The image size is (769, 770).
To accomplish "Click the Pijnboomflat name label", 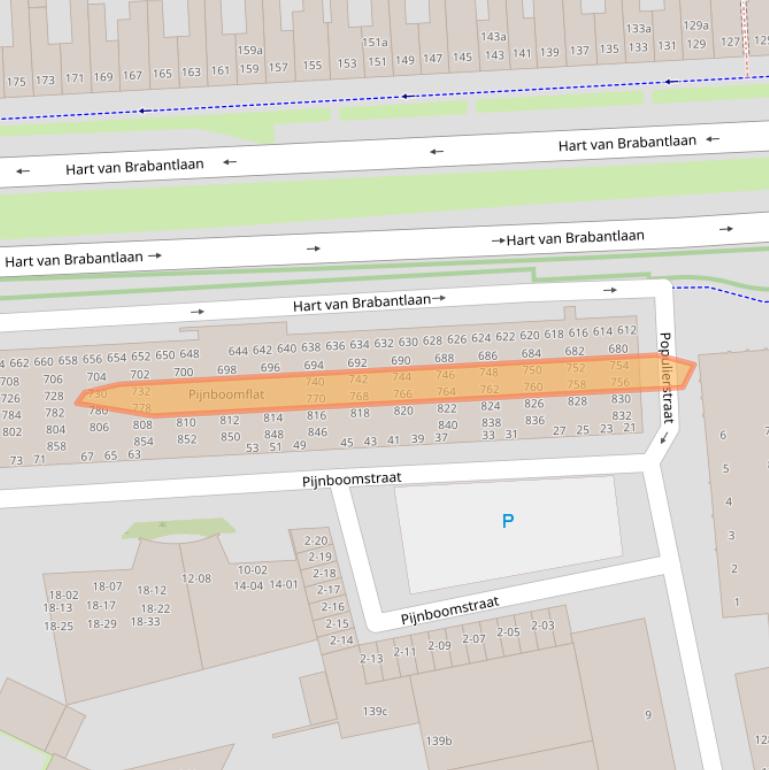I will (226, 395).
